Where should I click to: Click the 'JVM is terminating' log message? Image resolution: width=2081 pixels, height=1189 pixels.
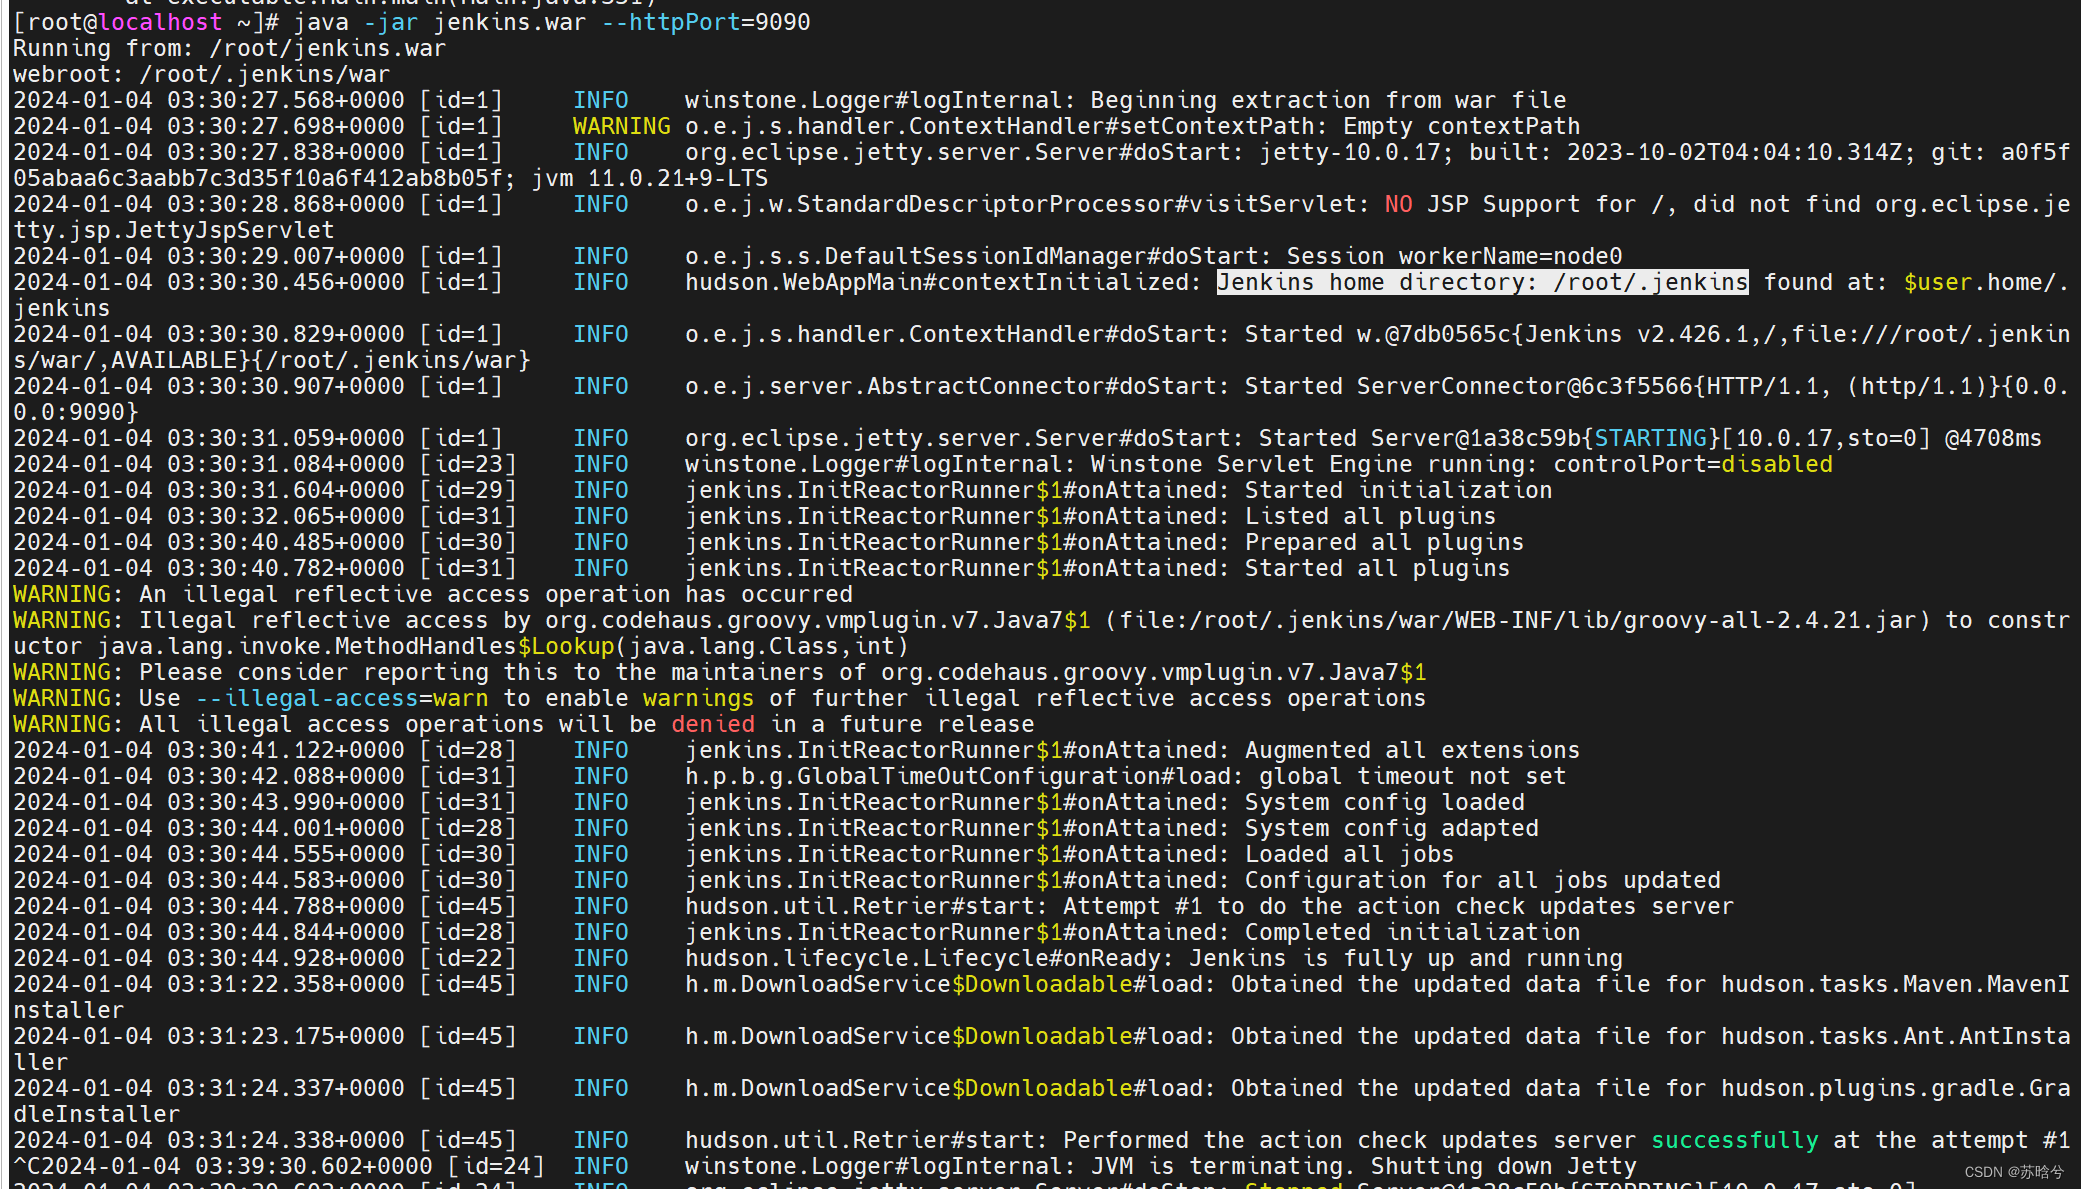click(x=1222, y=1166)
